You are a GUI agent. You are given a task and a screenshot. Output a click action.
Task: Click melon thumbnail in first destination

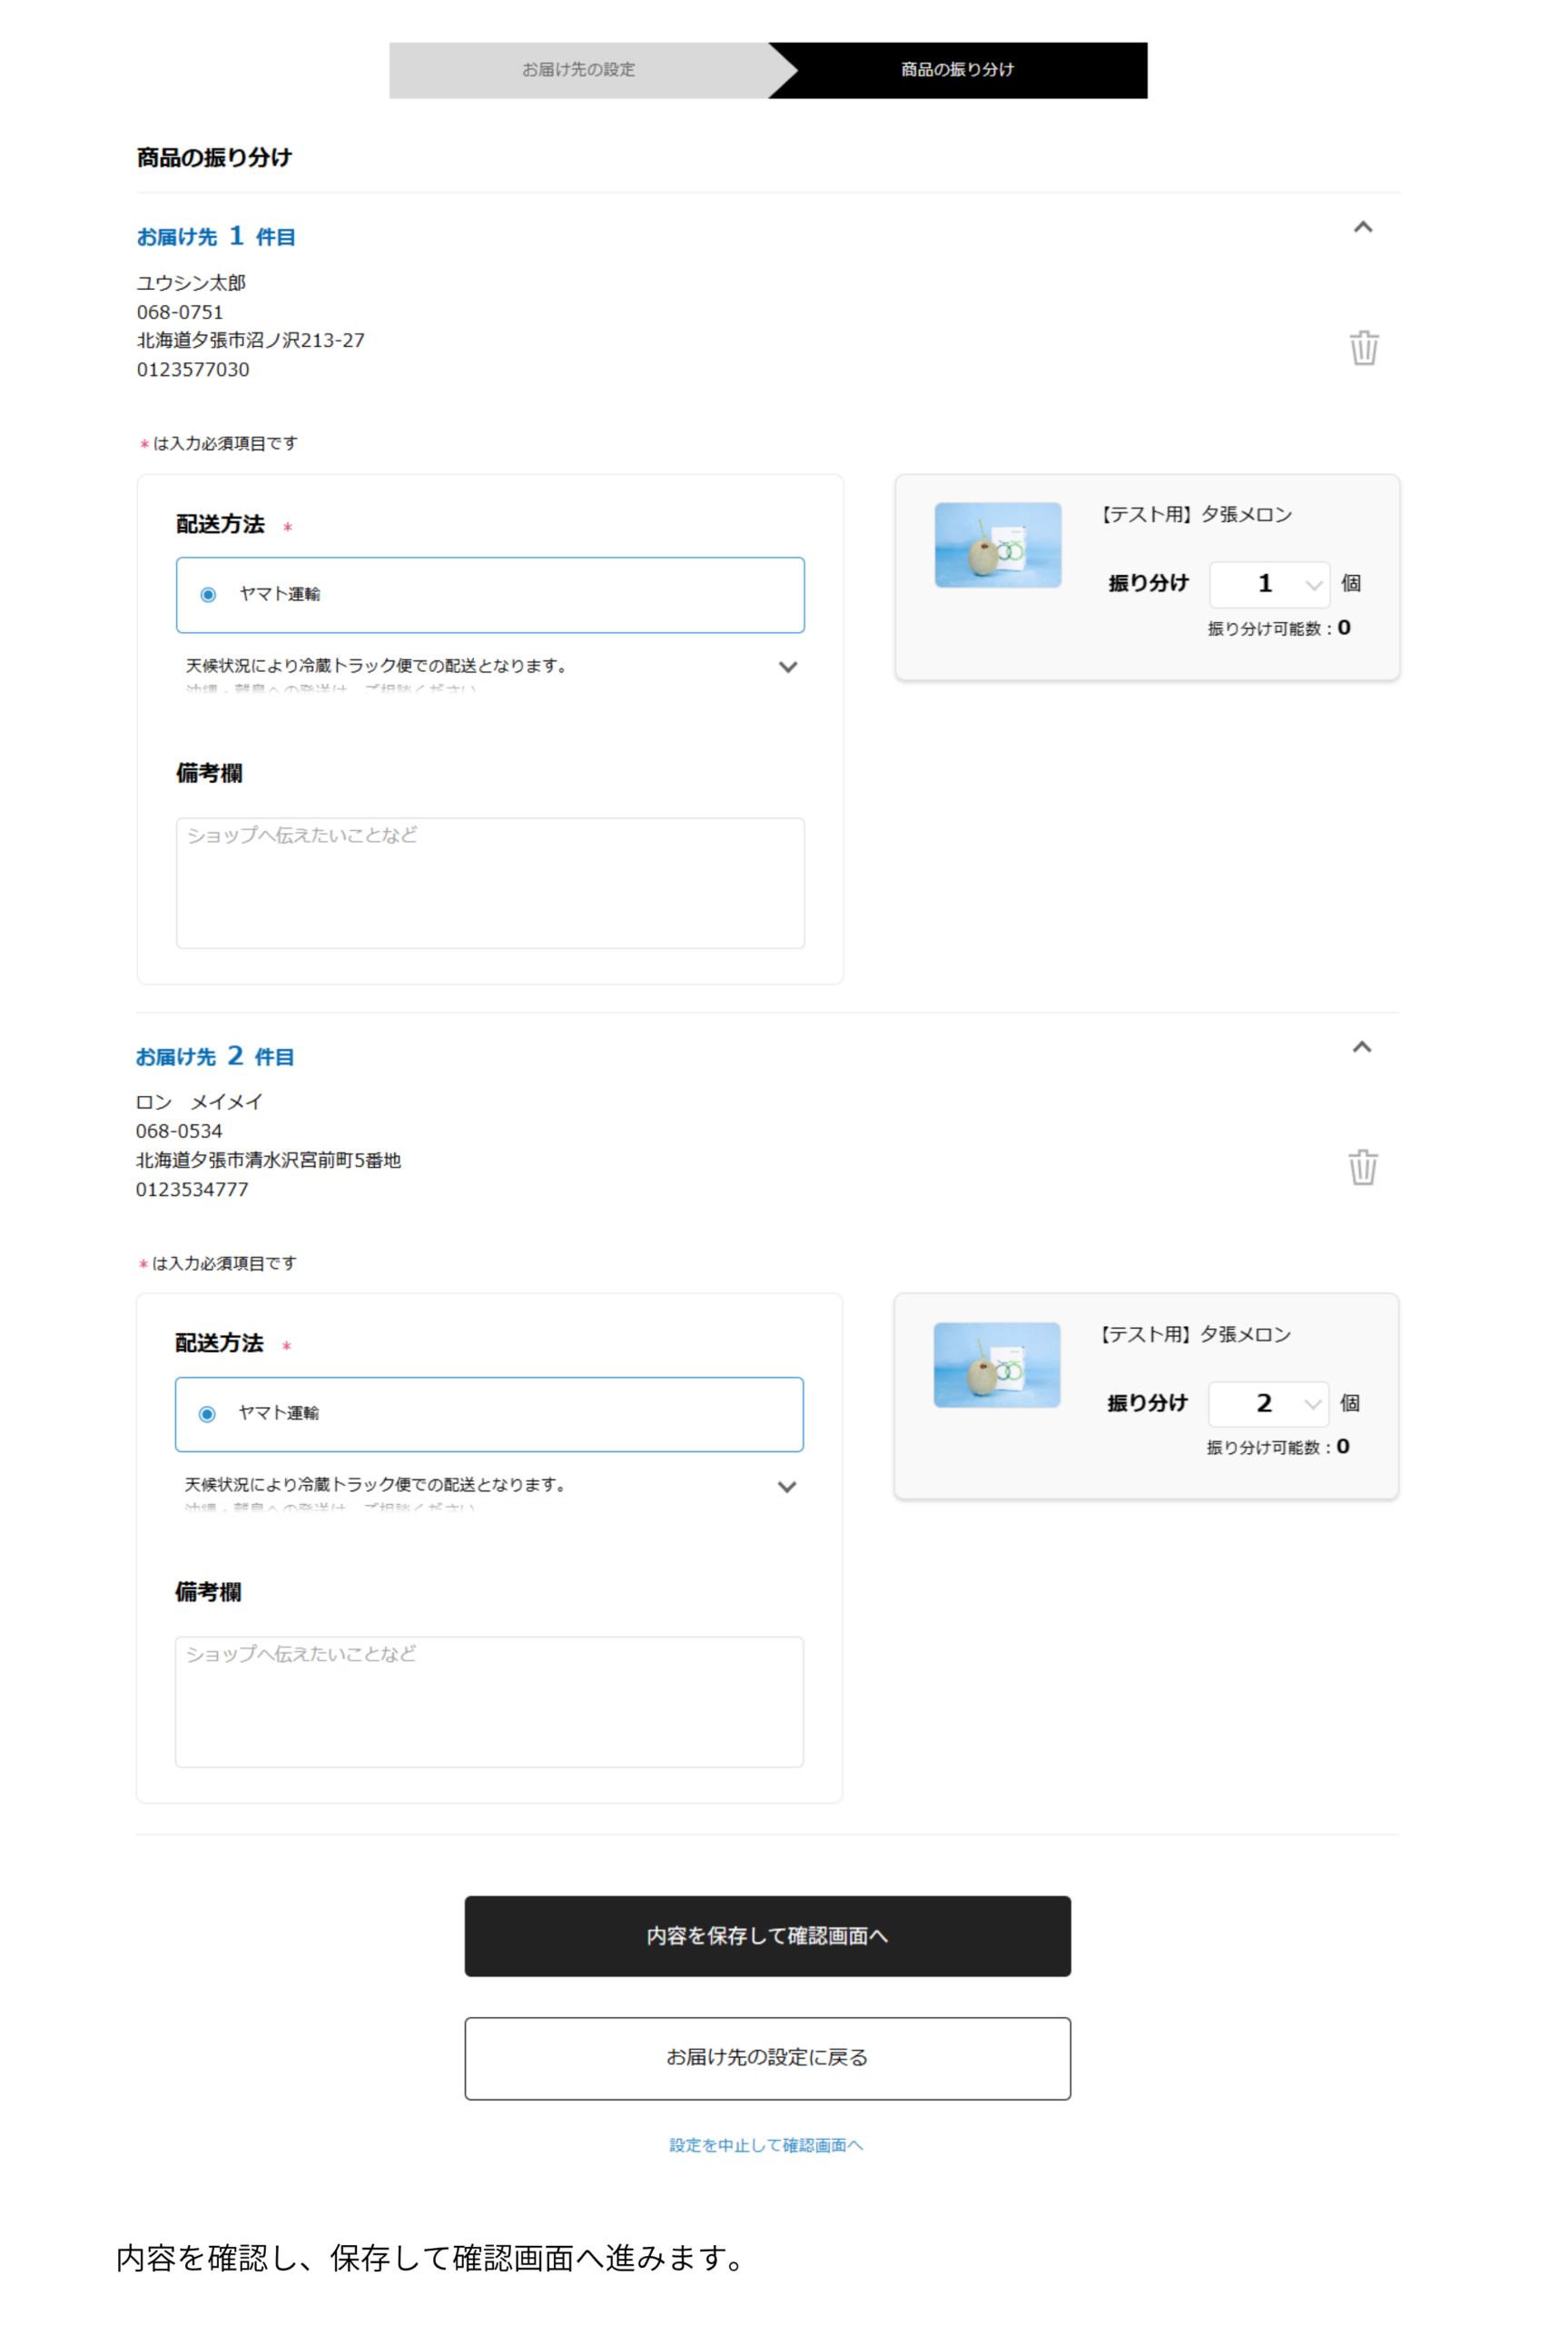997,545
